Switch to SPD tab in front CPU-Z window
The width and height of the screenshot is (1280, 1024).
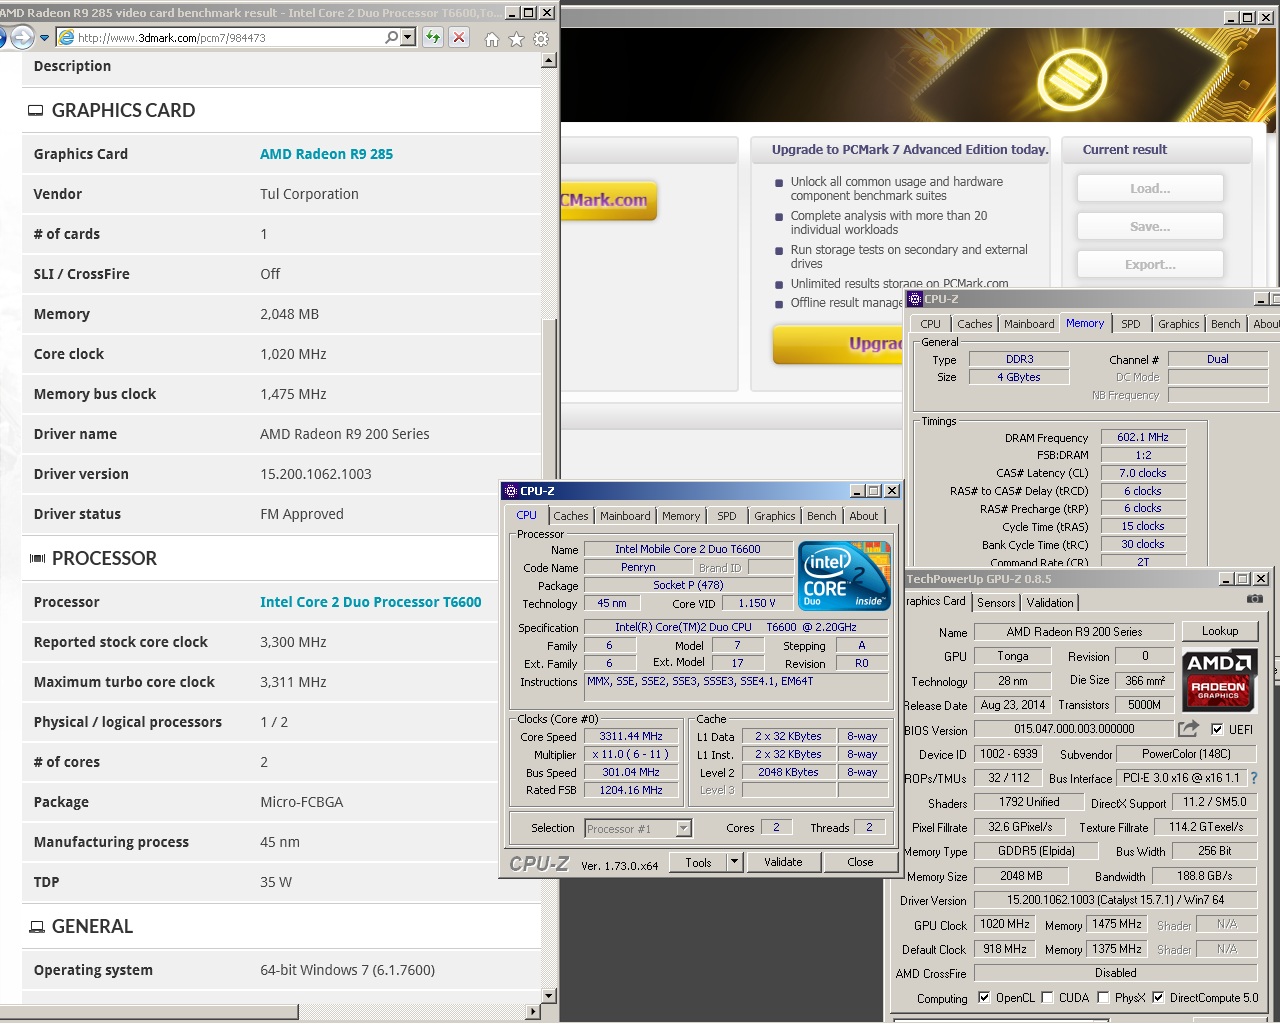pos(727,516)
